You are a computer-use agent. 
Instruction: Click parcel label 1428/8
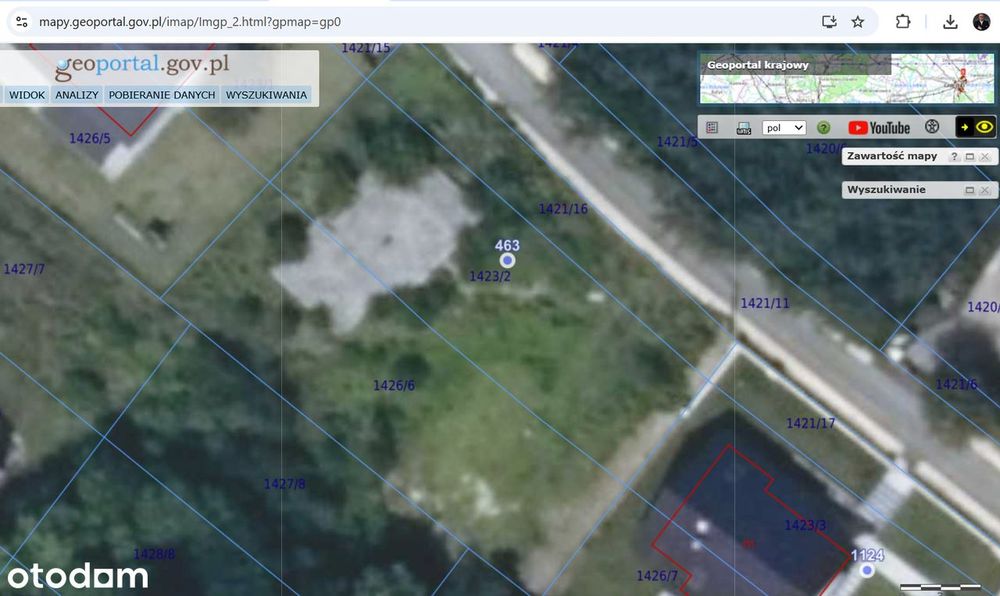click(154, 555)
